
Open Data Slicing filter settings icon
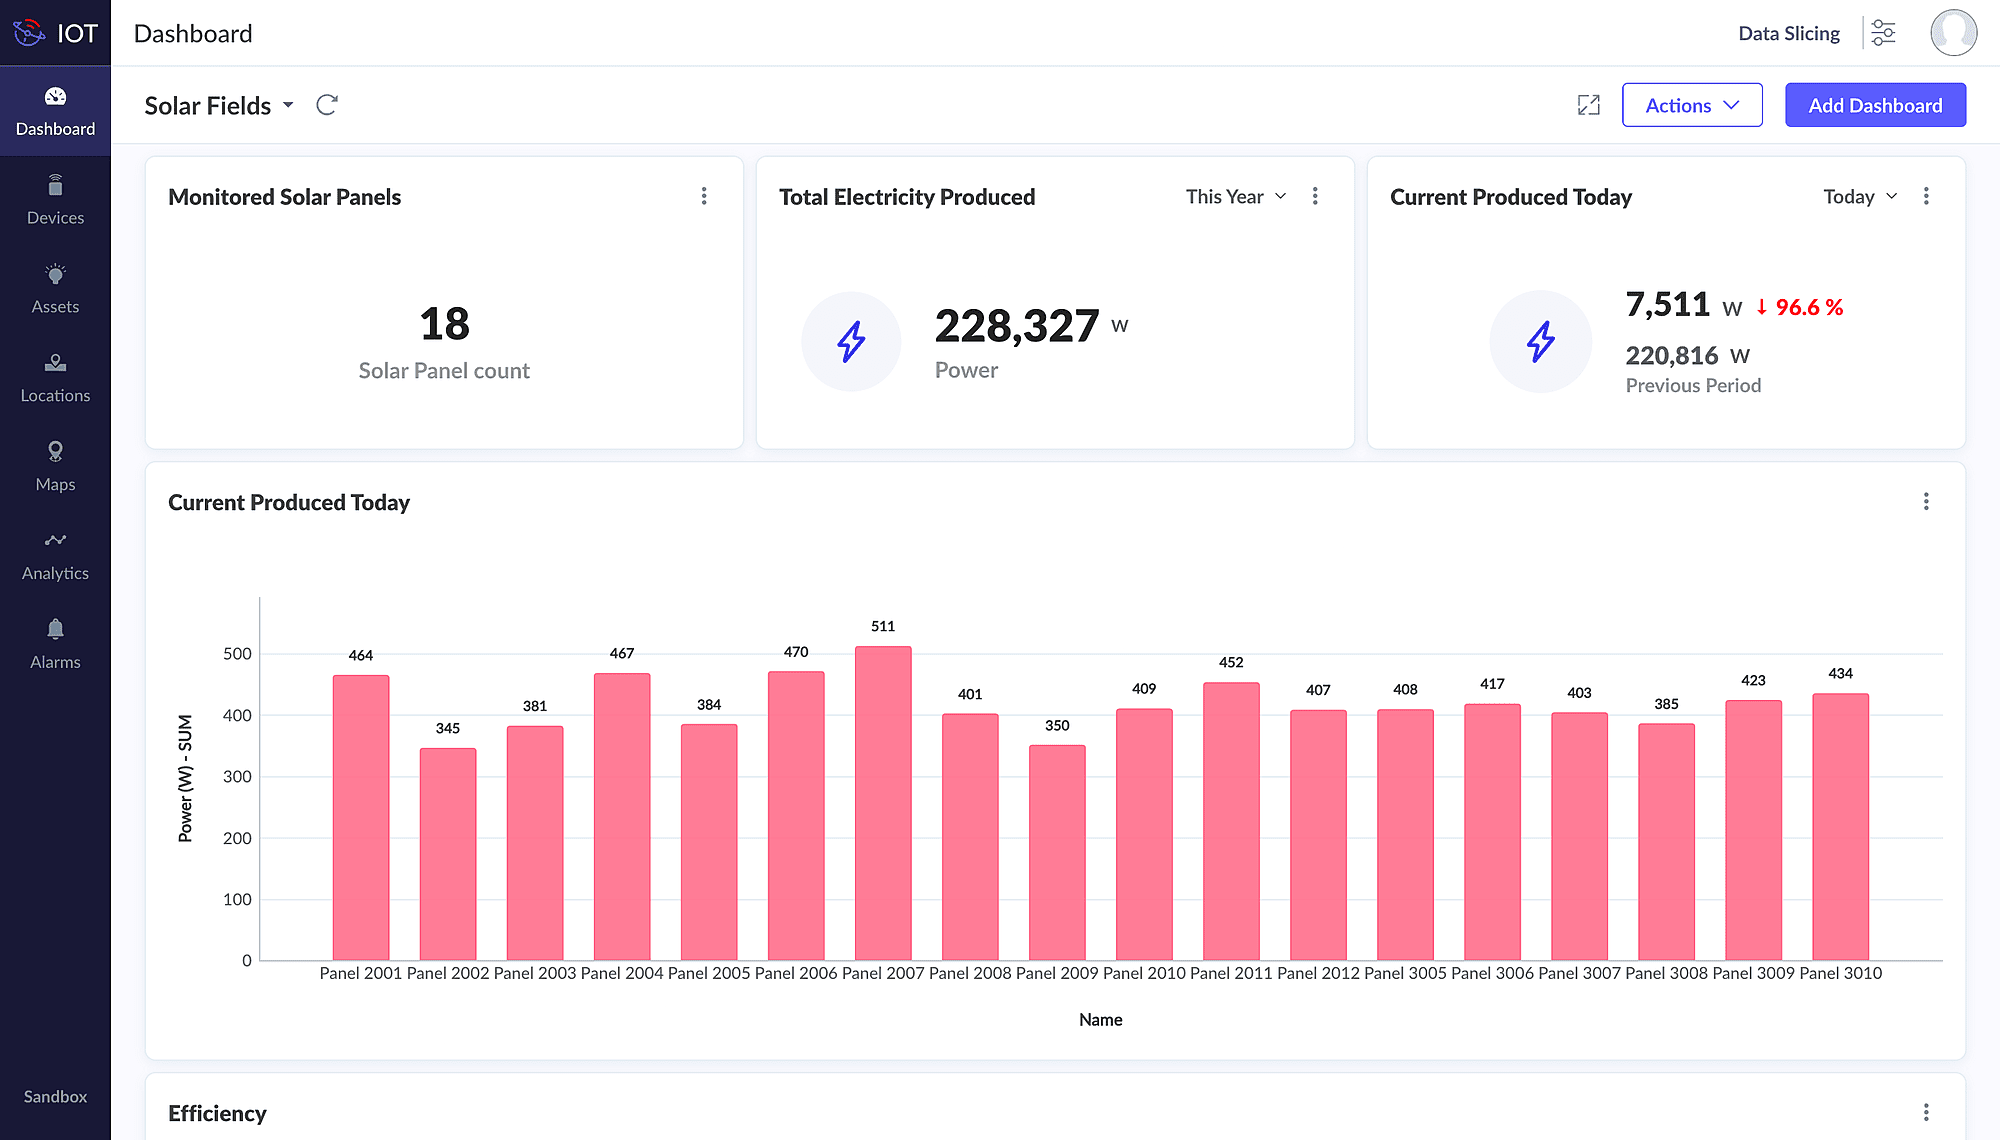click(x=1883, y=33)
